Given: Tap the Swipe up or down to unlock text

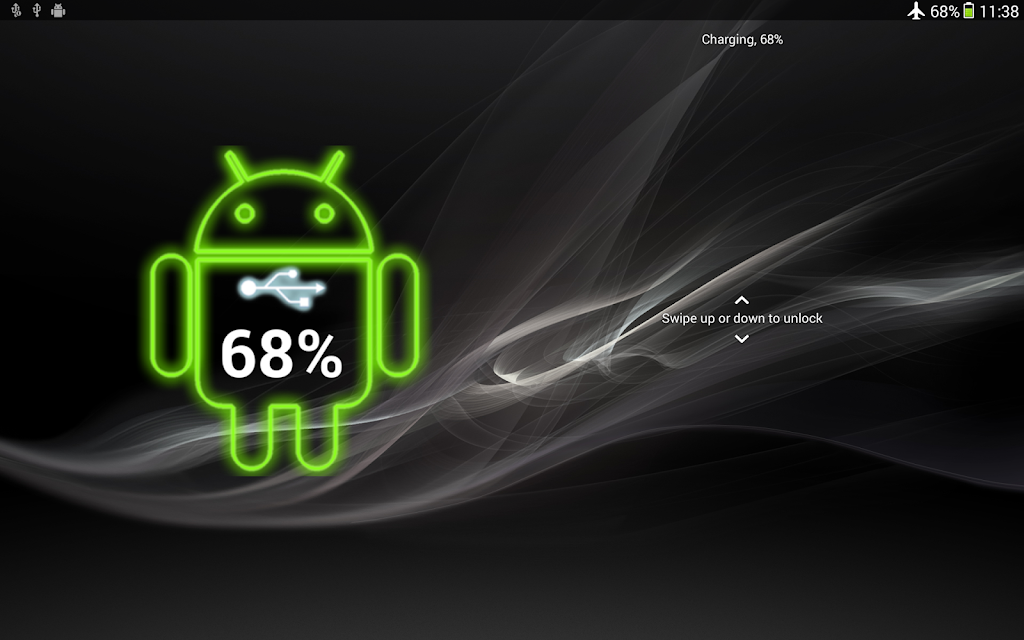Looking at the screenshot, I should (742, 319).
